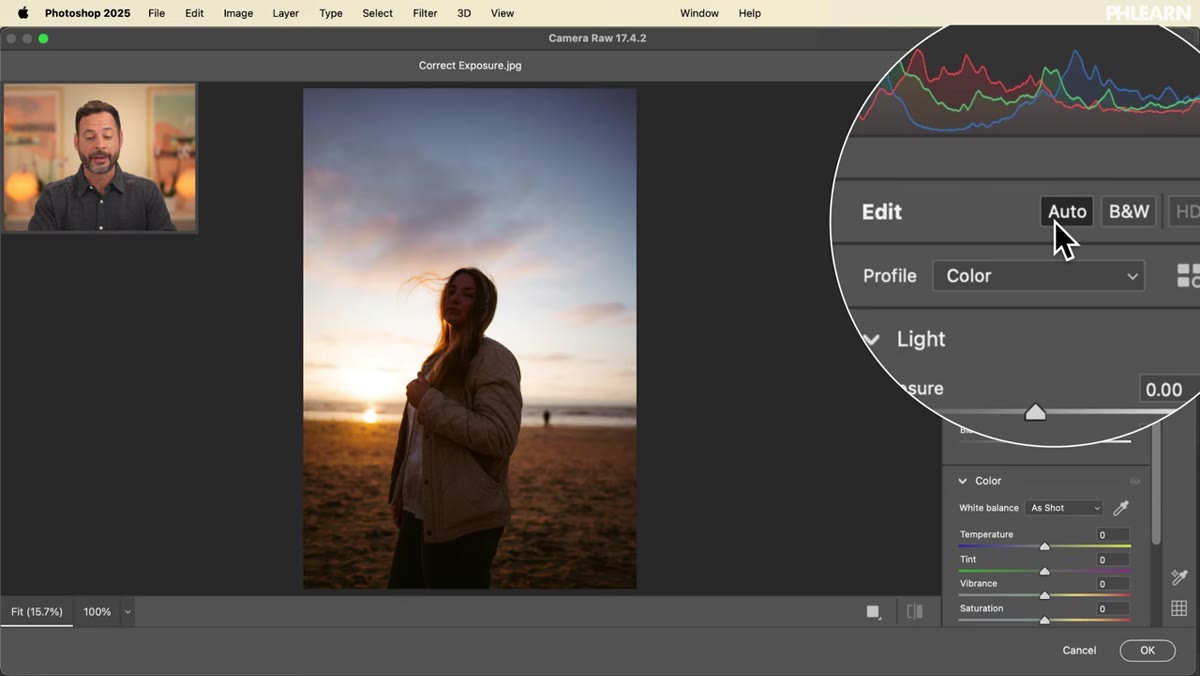
Task: Toggle the grid overlay icon
Action: (x=1179, y=608)
